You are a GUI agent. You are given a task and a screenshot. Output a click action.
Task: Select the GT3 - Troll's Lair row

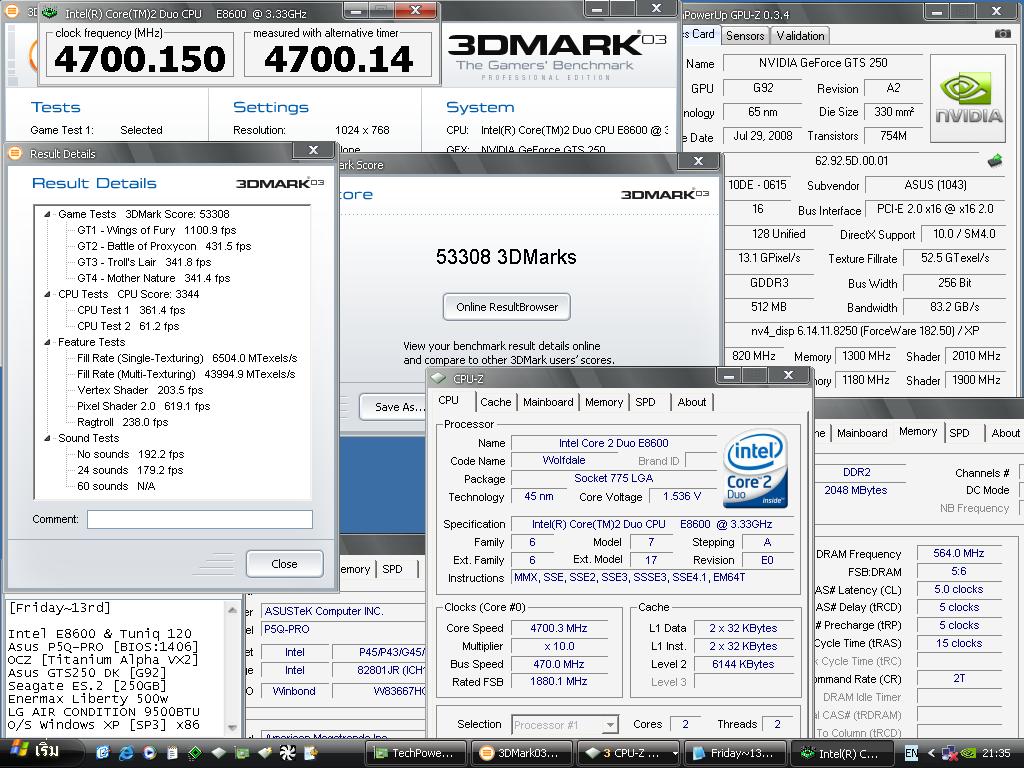(x=144, y=263)
